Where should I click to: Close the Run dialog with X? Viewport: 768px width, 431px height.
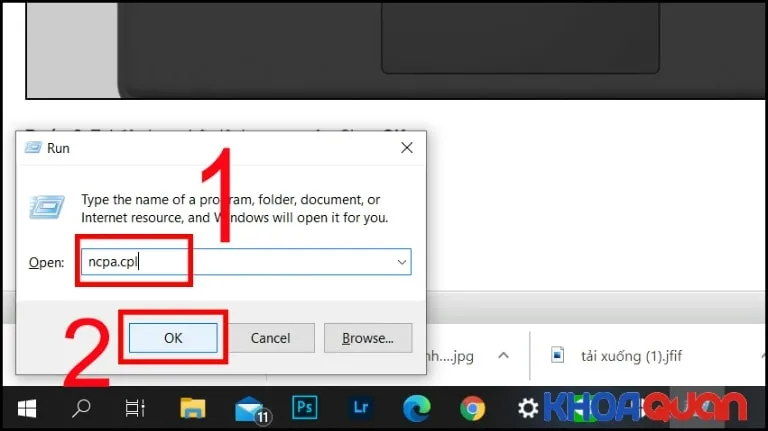(406, 148)
